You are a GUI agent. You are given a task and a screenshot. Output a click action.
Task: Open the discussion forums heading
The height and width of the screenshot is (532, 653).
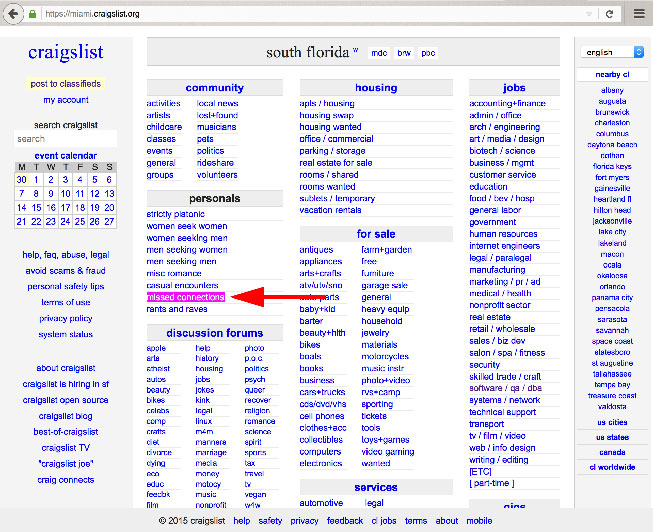pyautogui.click(x=214, y=333)
